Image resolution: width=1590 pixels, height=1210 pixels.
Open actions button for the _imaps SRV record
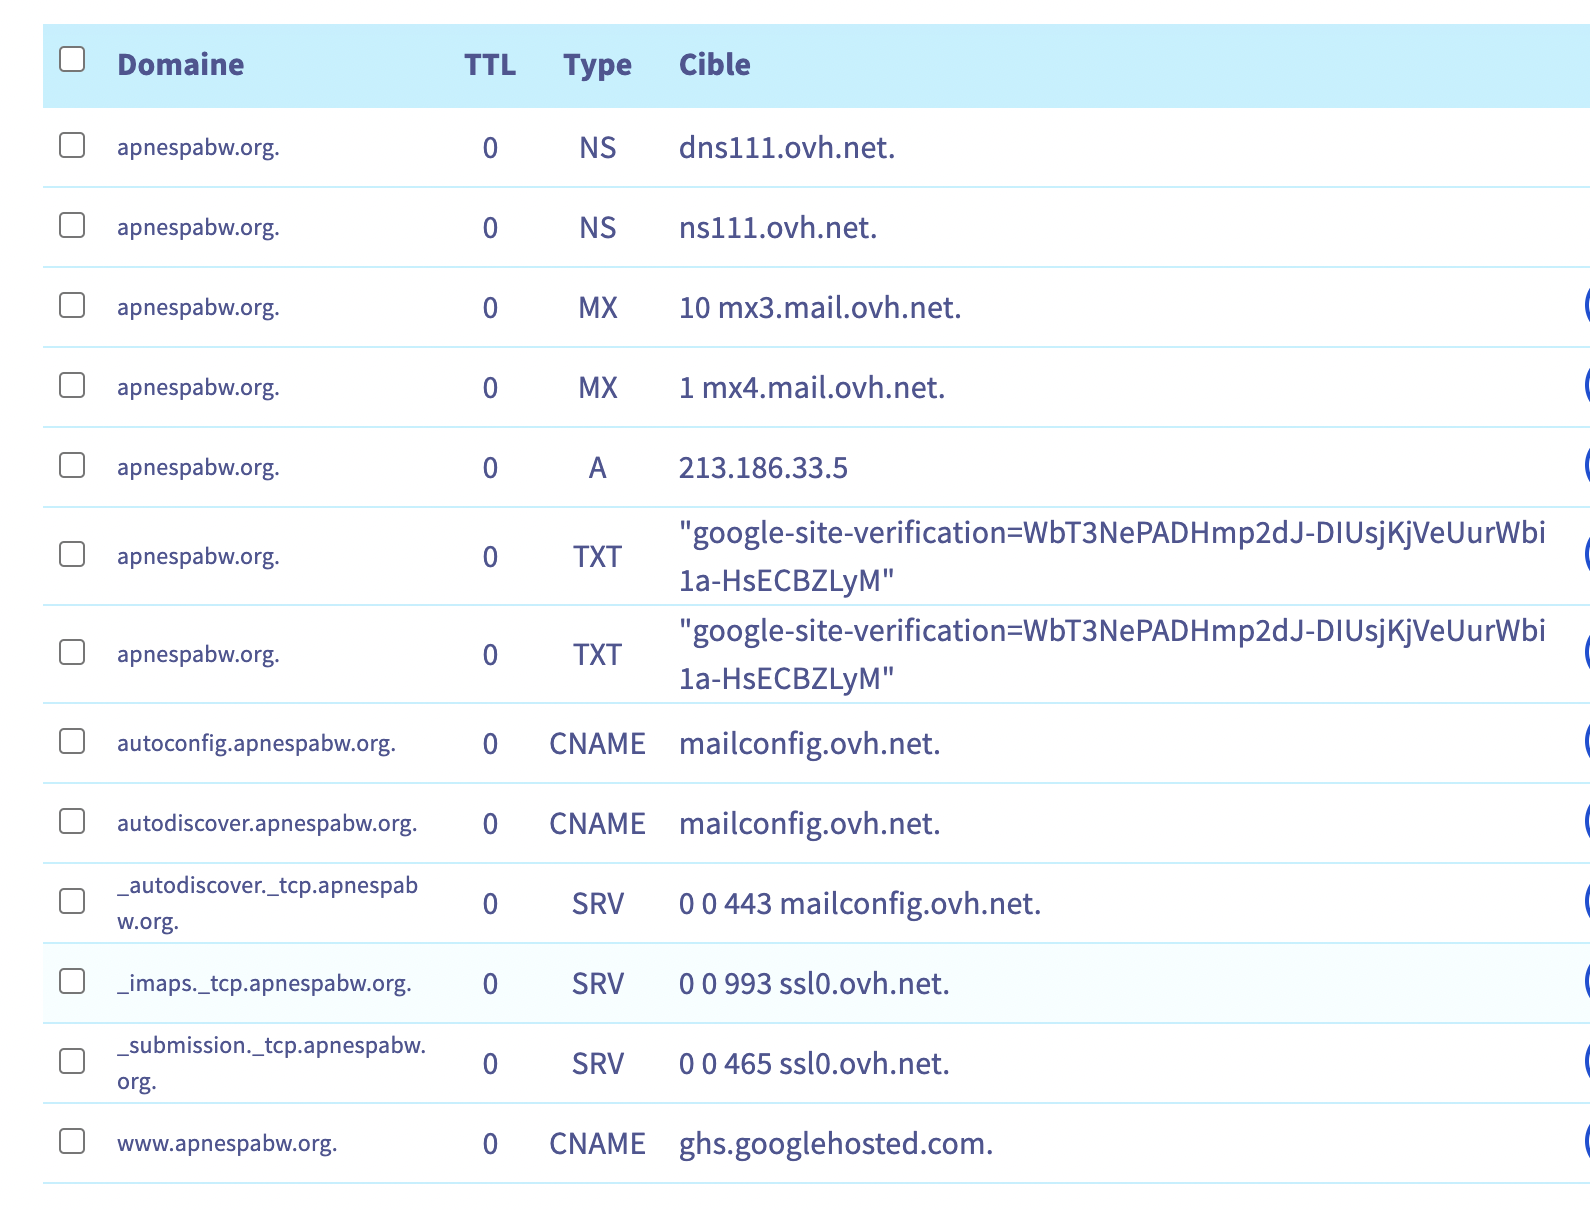(1586, 982)
